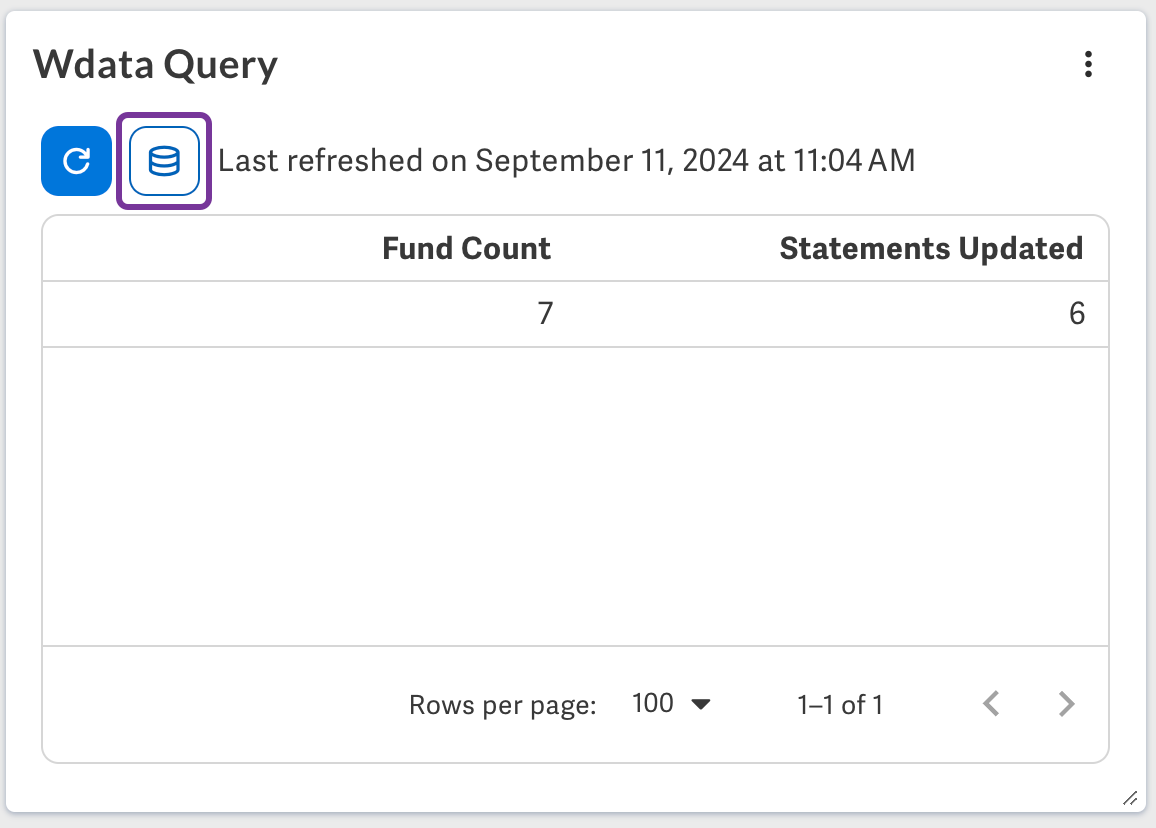Click the first data row in the table
Viewport: 1156px width, 828px height.
(575, 313)
